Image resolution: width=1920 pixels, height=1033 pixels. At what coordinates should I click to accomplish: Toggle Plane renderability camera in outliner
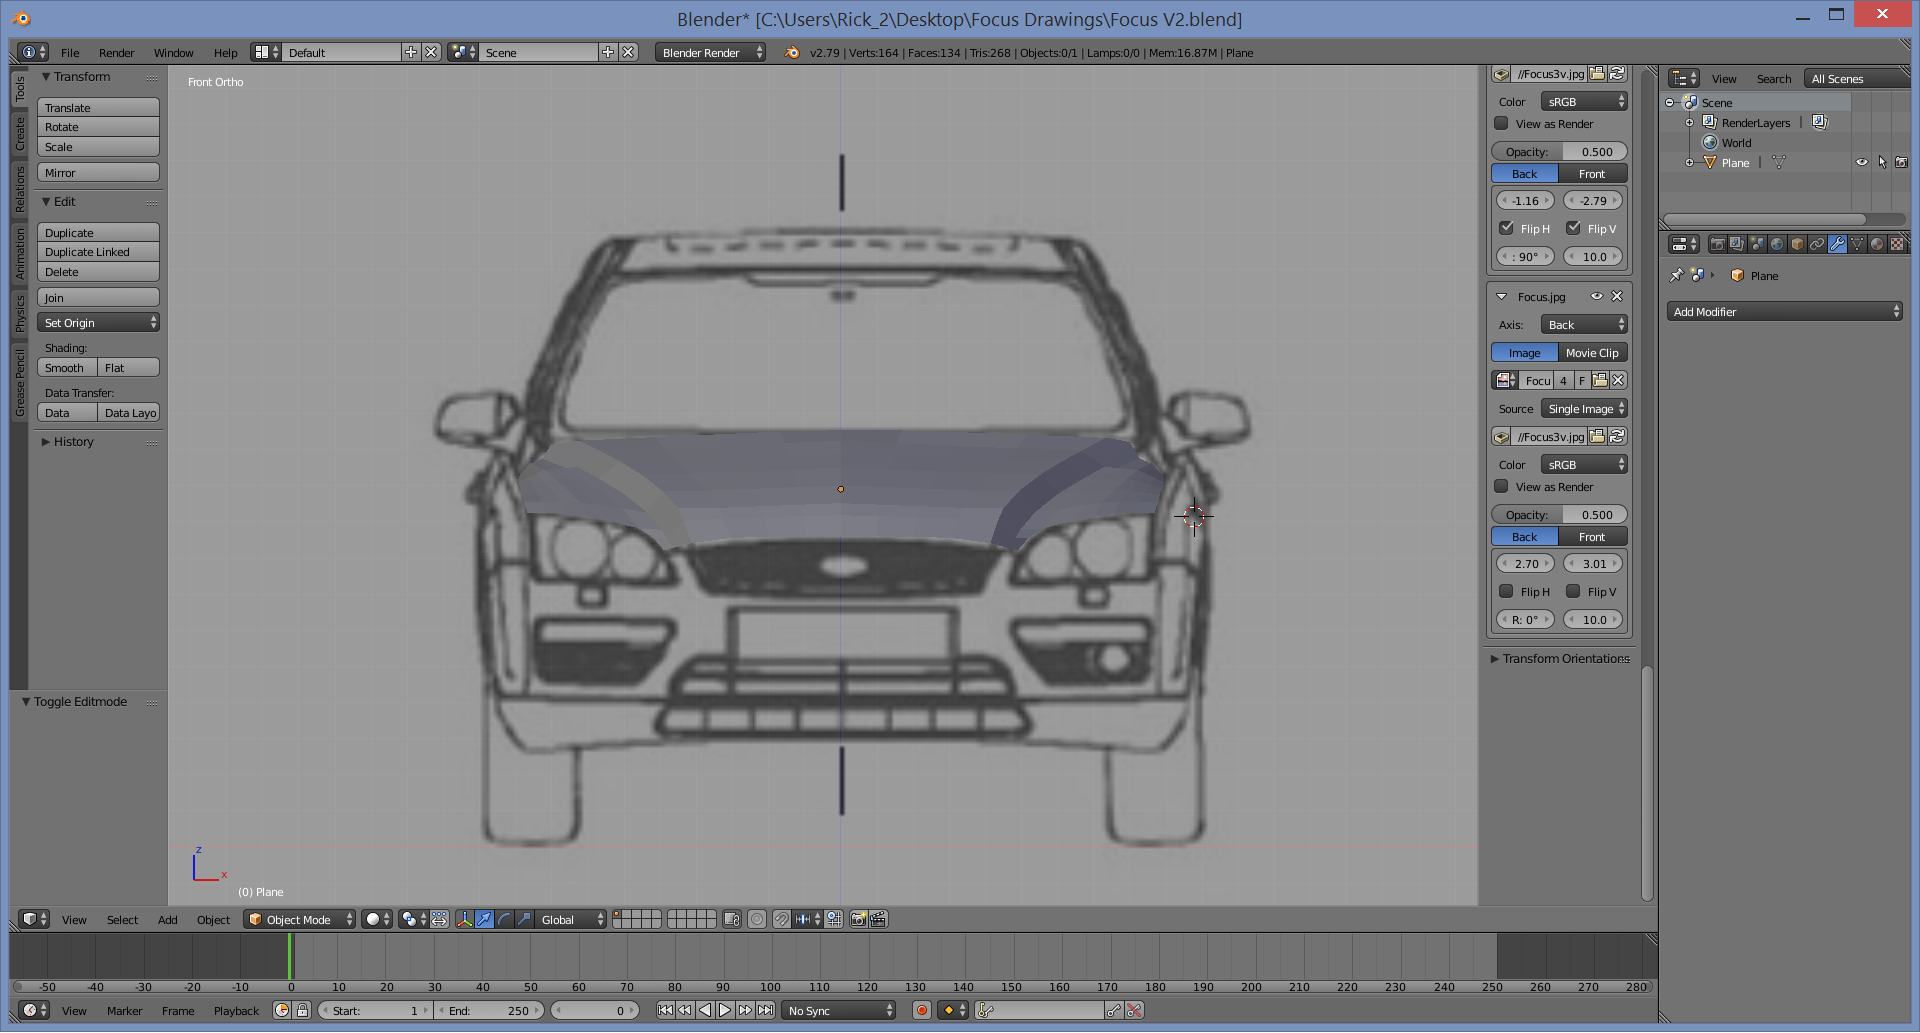point(1901,162)
